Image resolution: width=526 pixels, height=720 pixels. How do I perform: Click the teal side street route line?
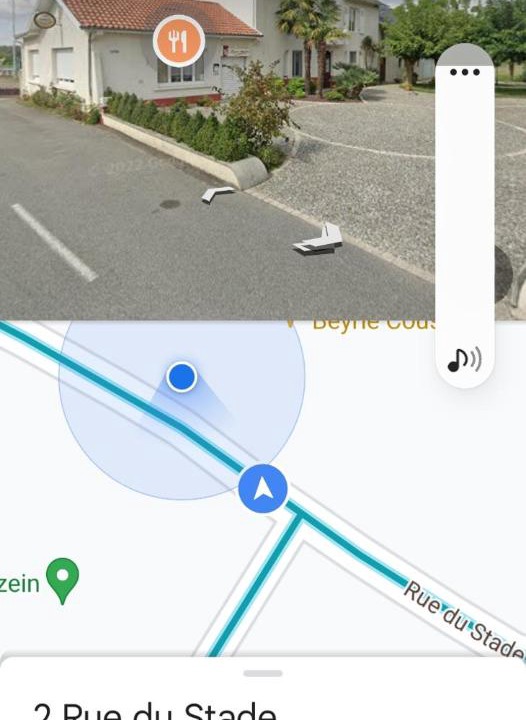[253, 585]
